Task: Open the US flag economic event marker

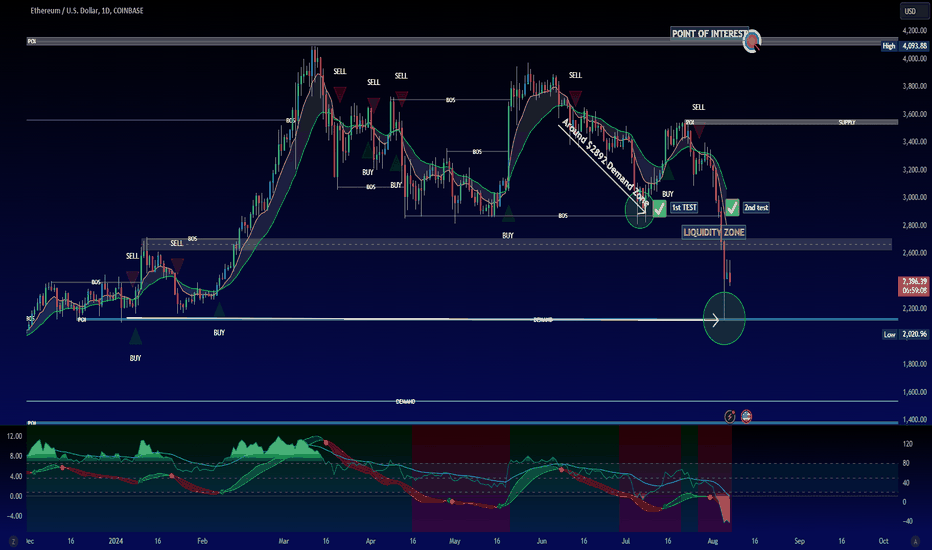Action: 747,416
